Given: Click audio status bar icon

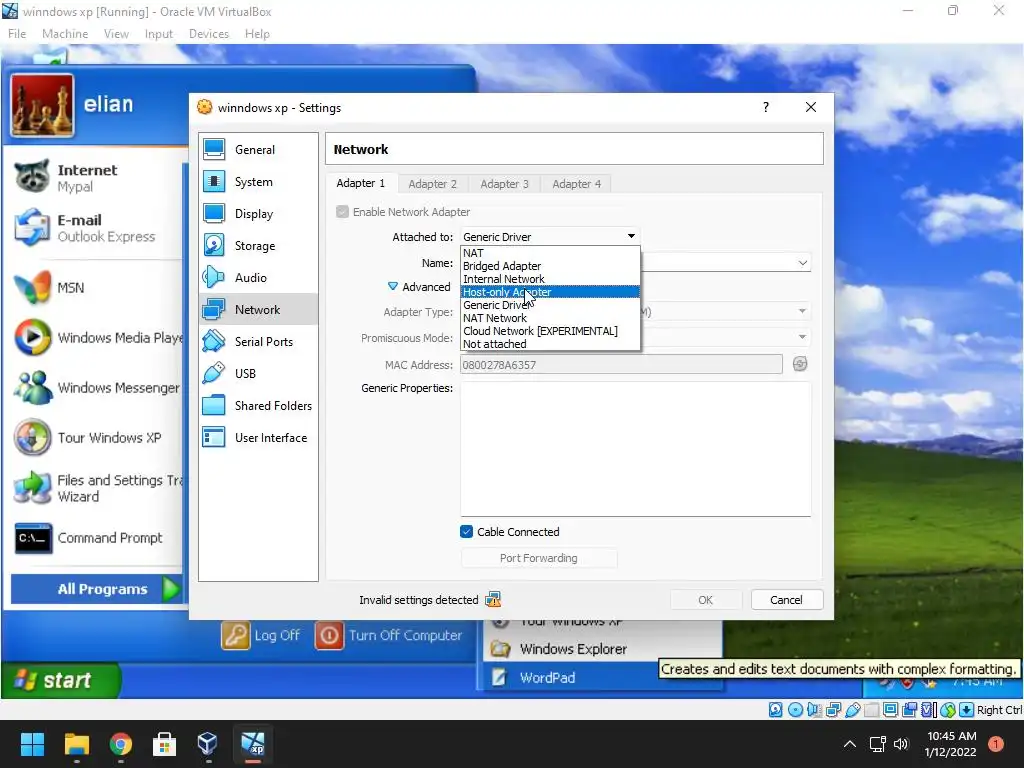Looking at the screenshot, I should click(x=814, y=710).
